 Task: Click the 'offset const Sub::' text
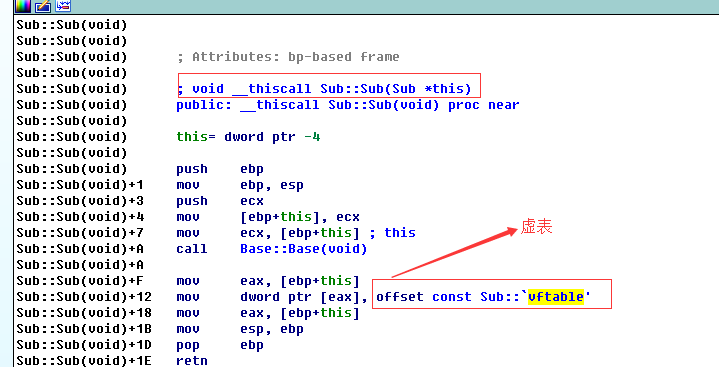coord(448,297)
